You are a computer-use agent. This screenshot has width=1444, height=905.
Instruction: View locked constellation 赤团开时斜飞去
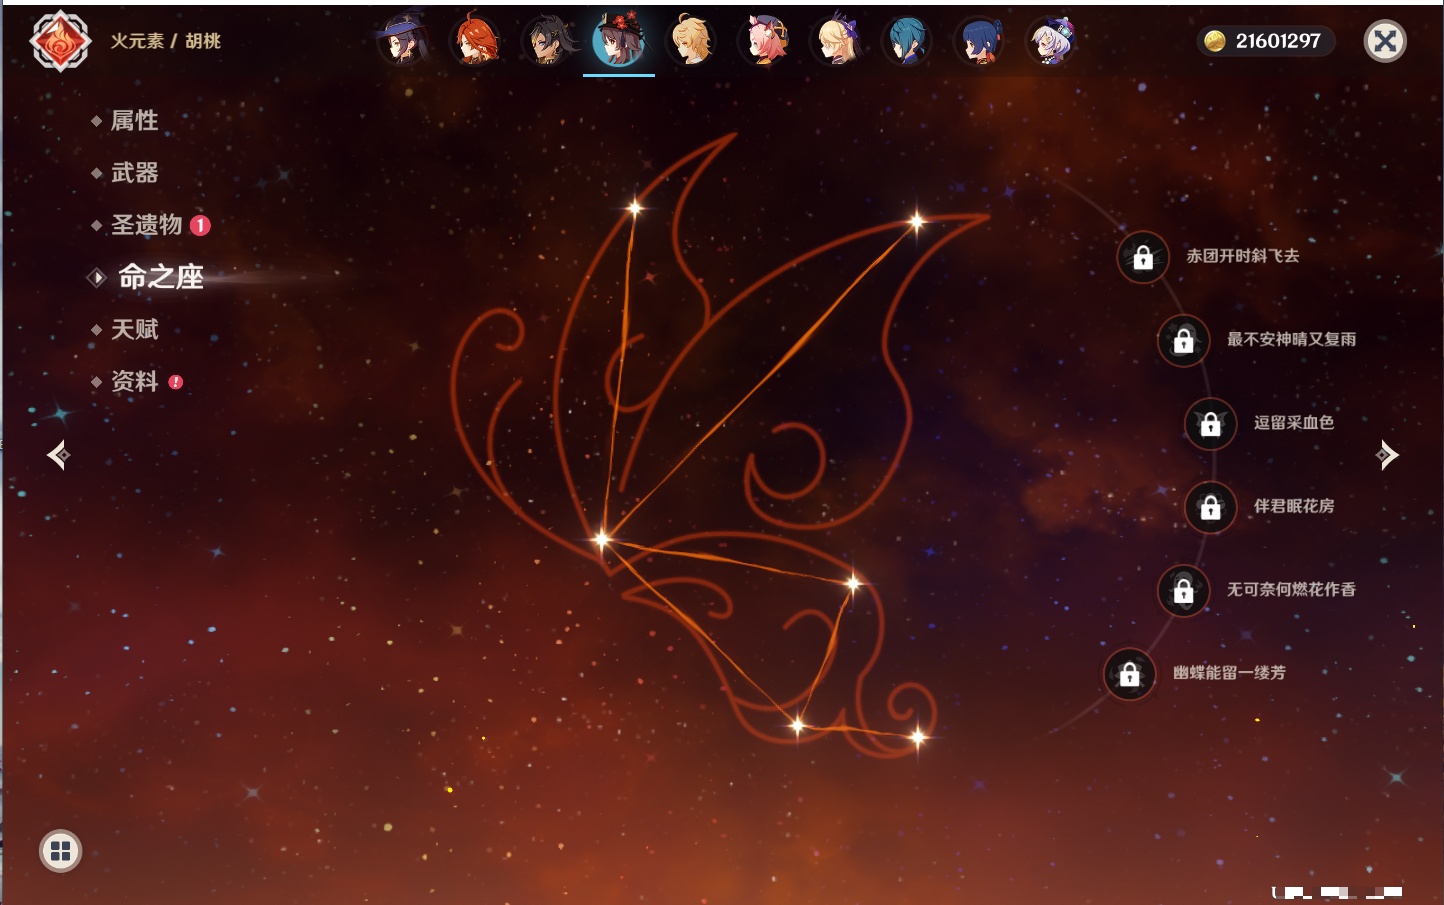[1143, 258]
